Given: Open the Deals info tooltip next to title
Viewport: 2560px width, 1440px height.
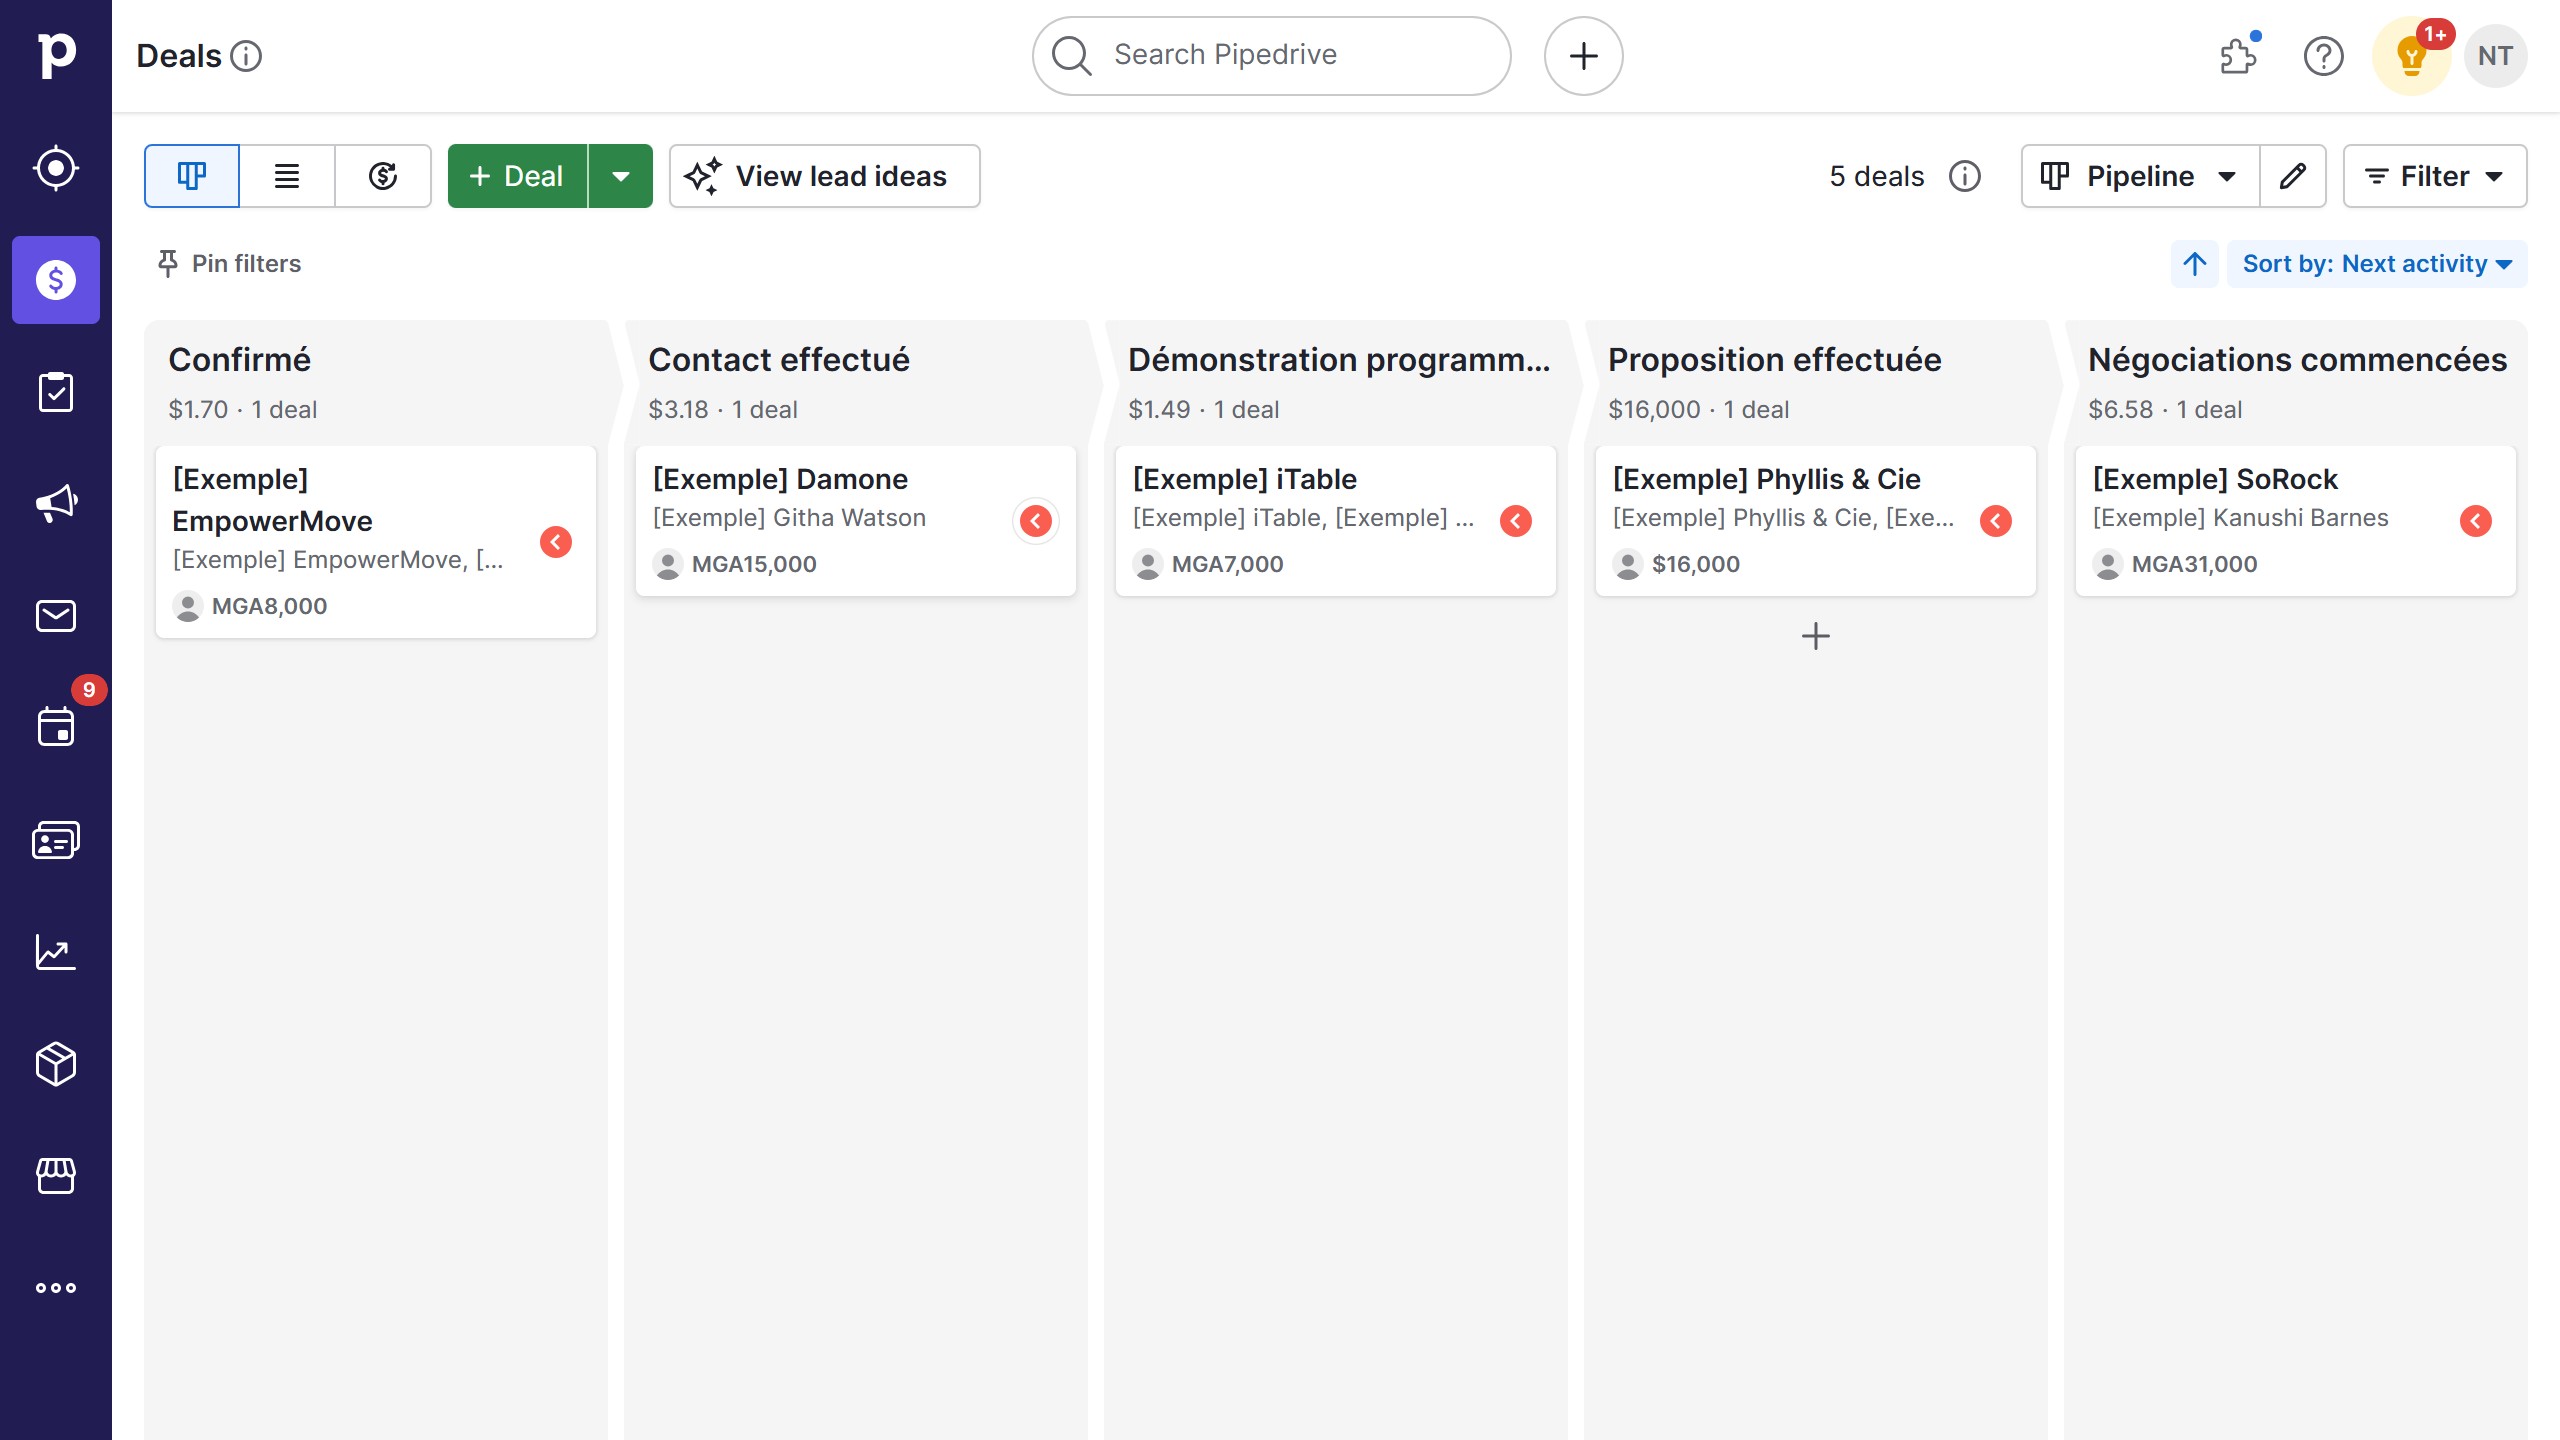Looking at the screenshot, I should (x=246, y=57).
